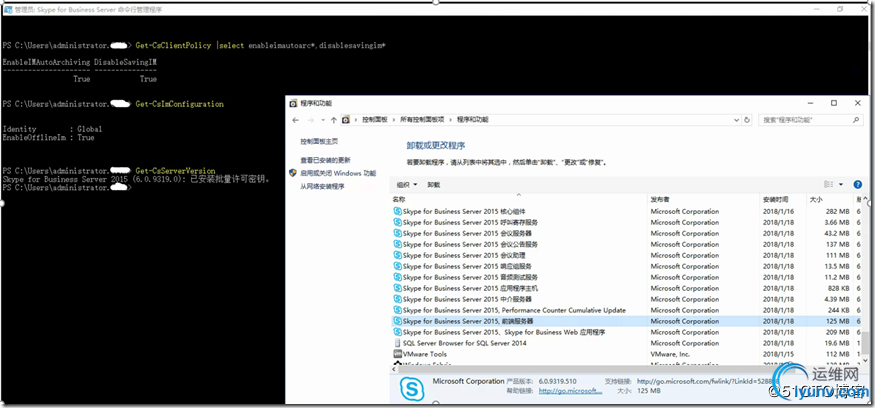Click 2018/1/16 date of 核心组件 row

point(778,212)
